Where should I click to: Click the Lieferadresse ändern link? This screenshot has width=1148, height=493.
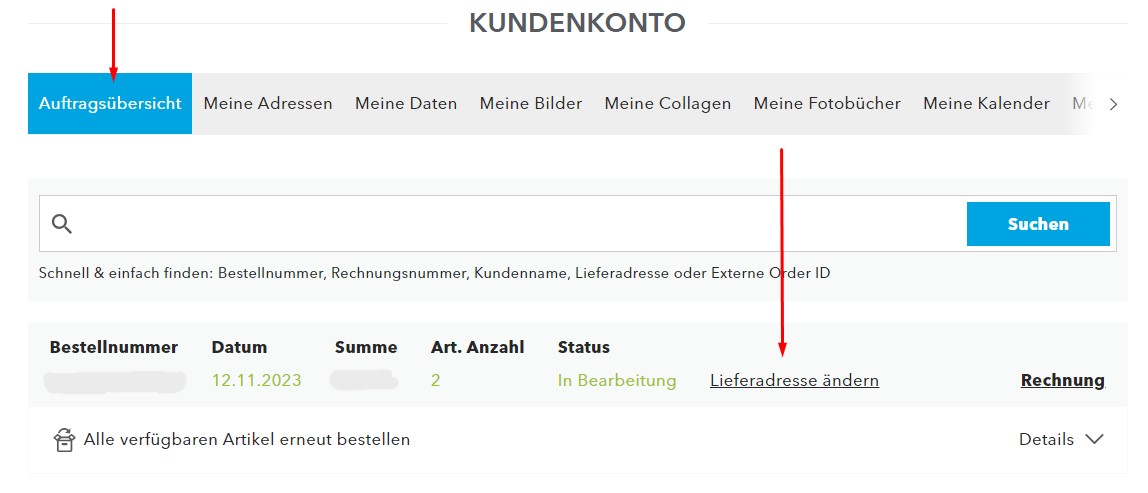(x=794, y=380)
